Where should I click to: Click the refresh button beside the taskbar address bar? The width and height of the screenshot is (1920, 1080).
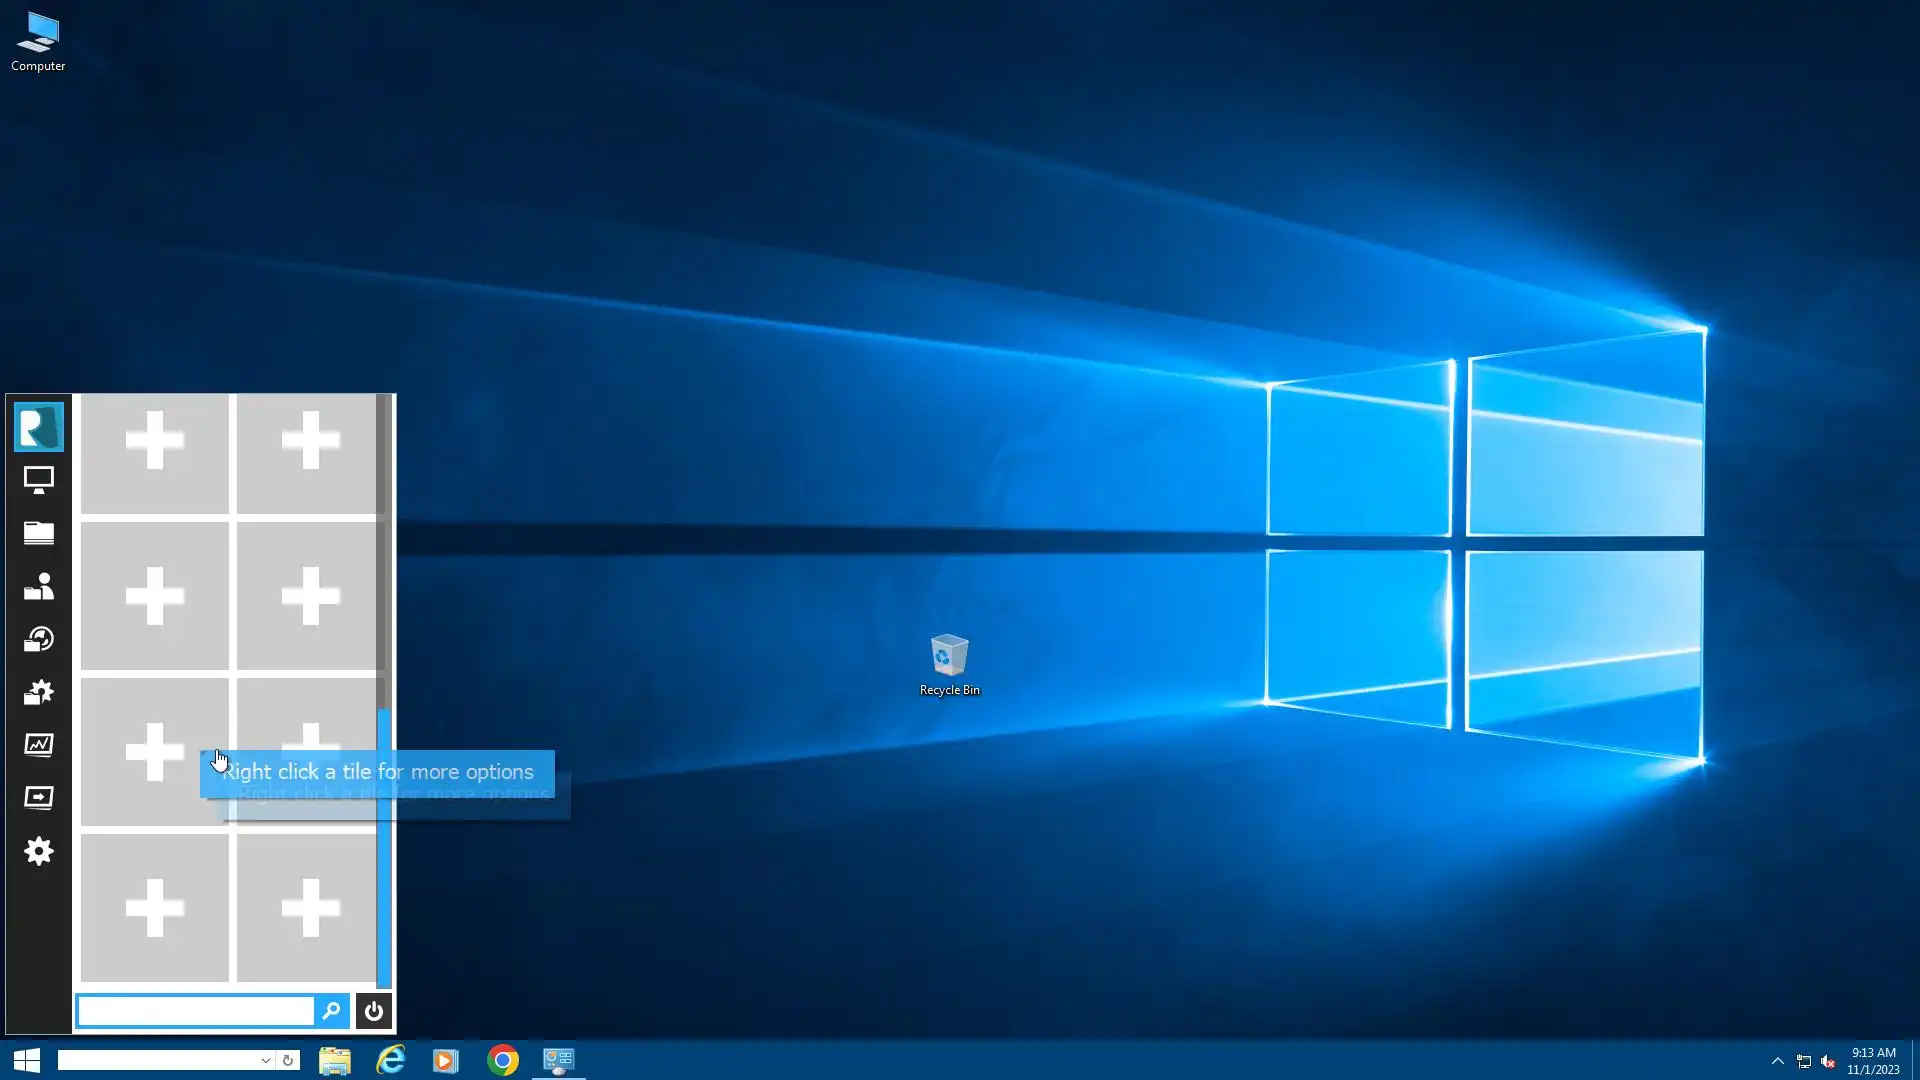coord(288,1061)
